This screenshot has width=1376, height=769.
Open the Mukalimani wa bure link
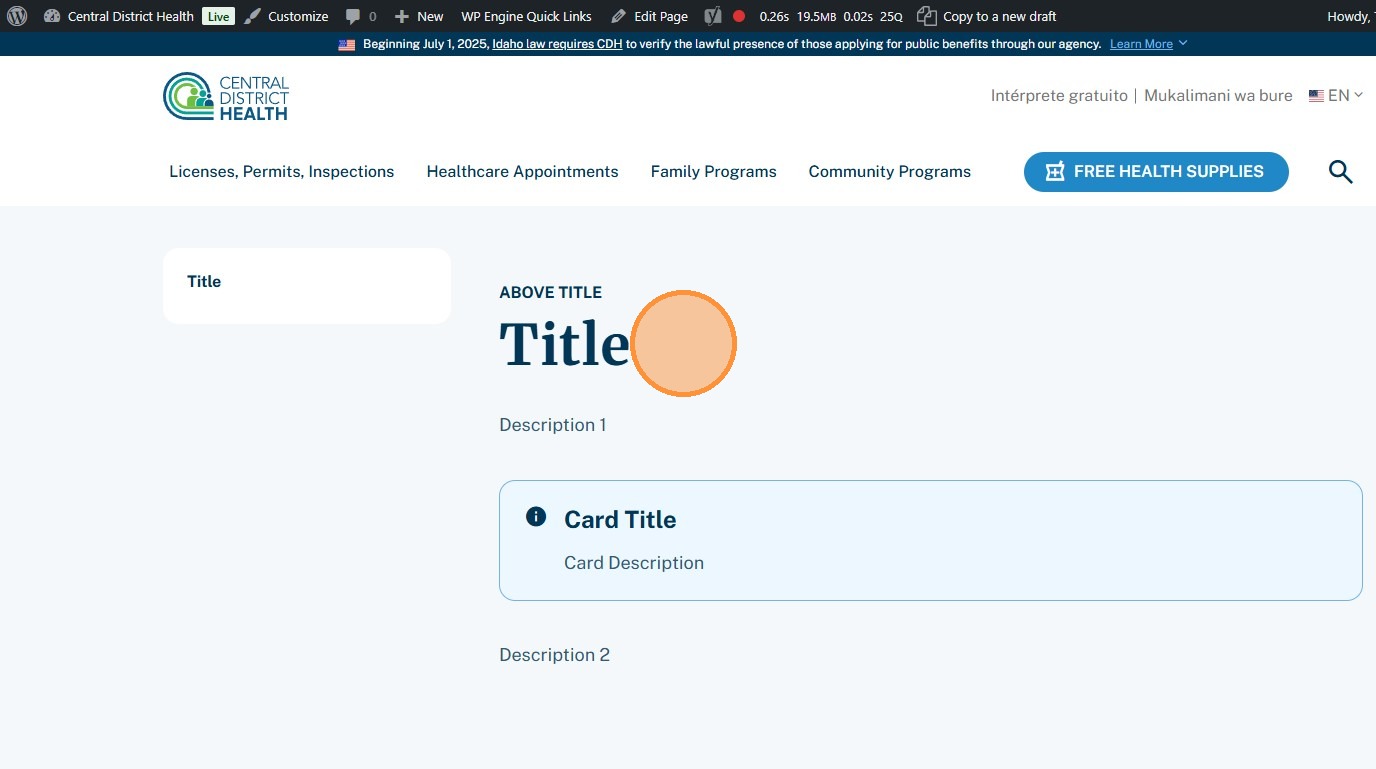point(1218,96)
